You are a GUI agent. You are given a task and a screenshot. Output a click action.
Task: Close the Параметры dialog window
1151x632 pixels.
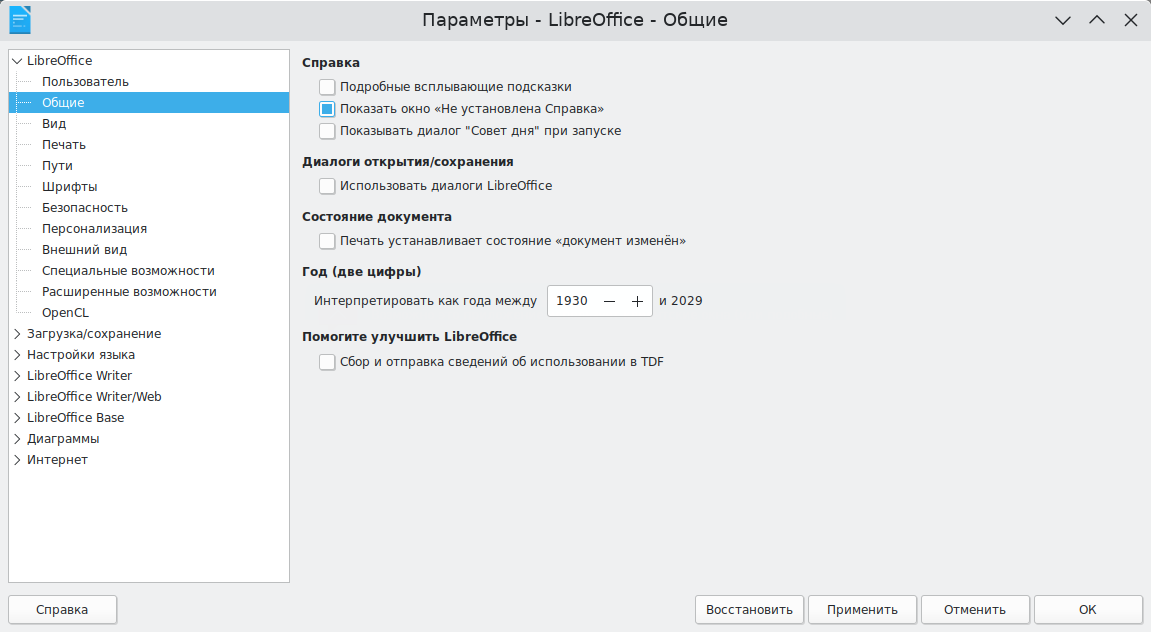tap(1131, 21)
